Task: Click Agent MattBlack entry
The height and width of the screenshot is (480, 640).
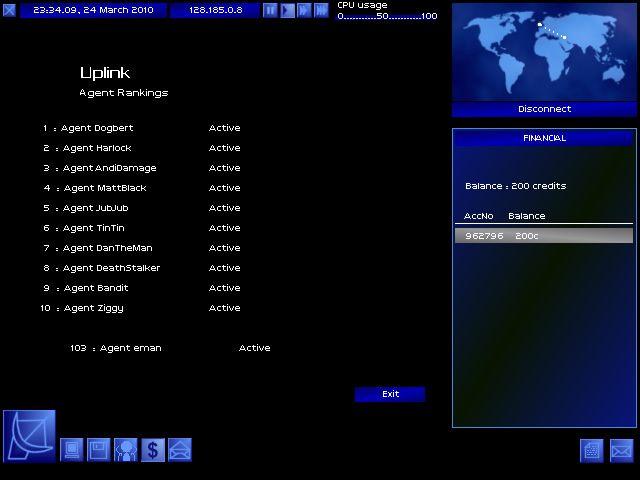Action: coord(105,188)
